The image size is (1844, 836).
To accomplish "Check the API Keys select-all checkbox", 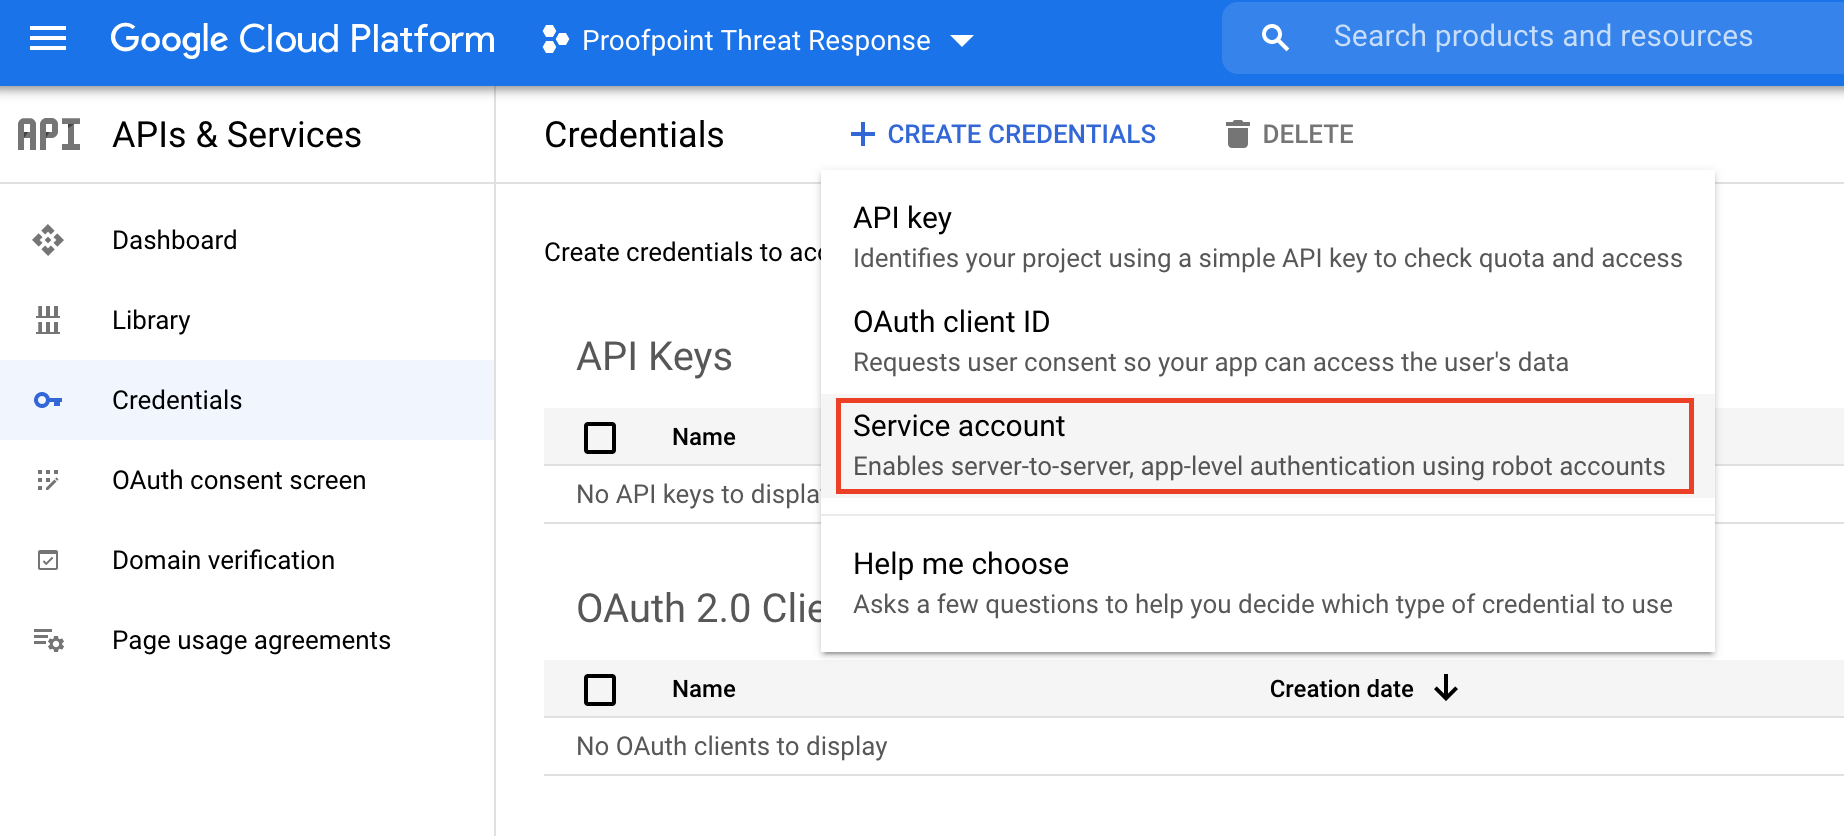I will (600, 437).
